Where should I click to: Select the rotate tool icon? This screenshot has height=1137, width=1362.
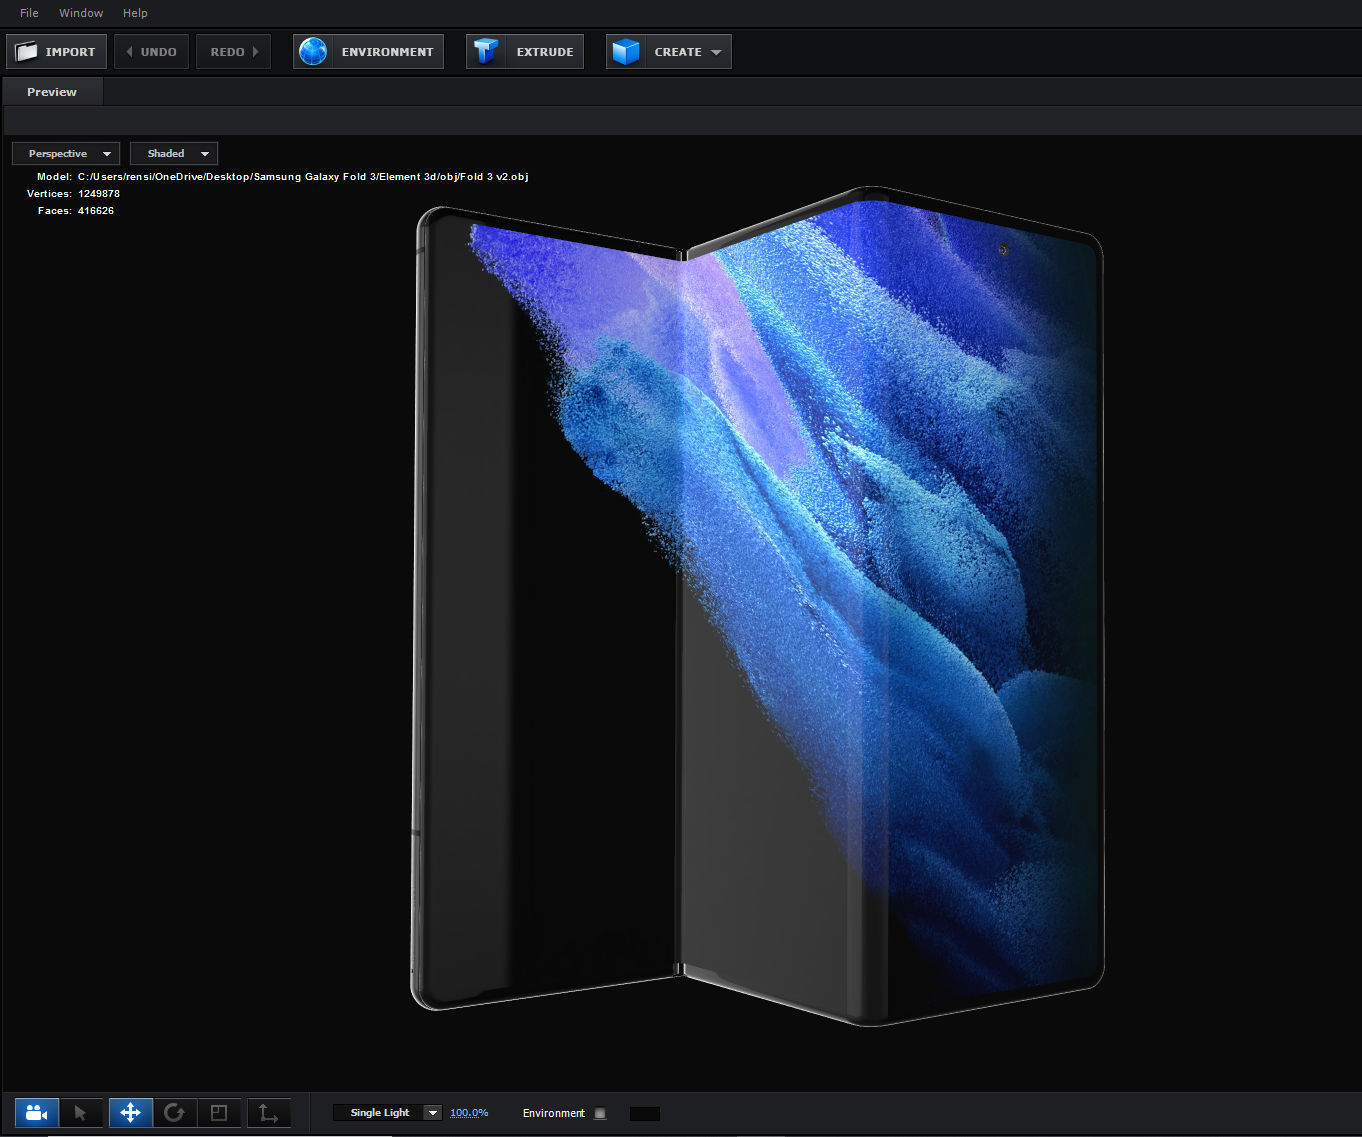coord(174,1113)
